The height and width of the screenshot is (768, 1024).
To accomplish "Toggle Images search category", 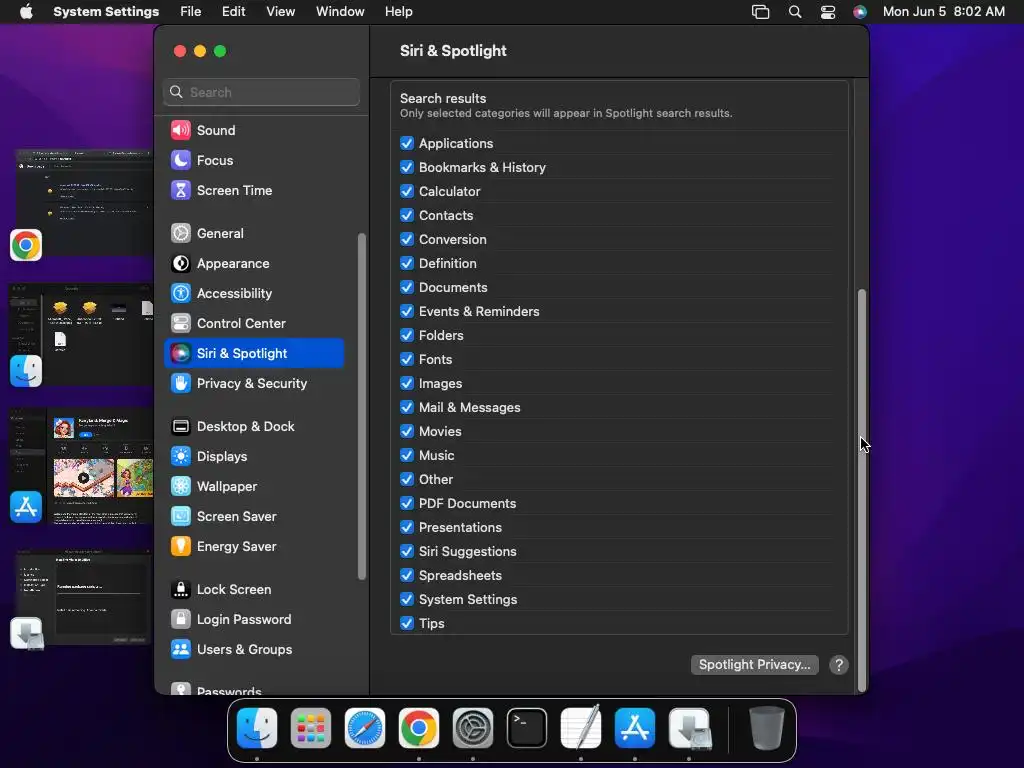I will pos(407,383).
